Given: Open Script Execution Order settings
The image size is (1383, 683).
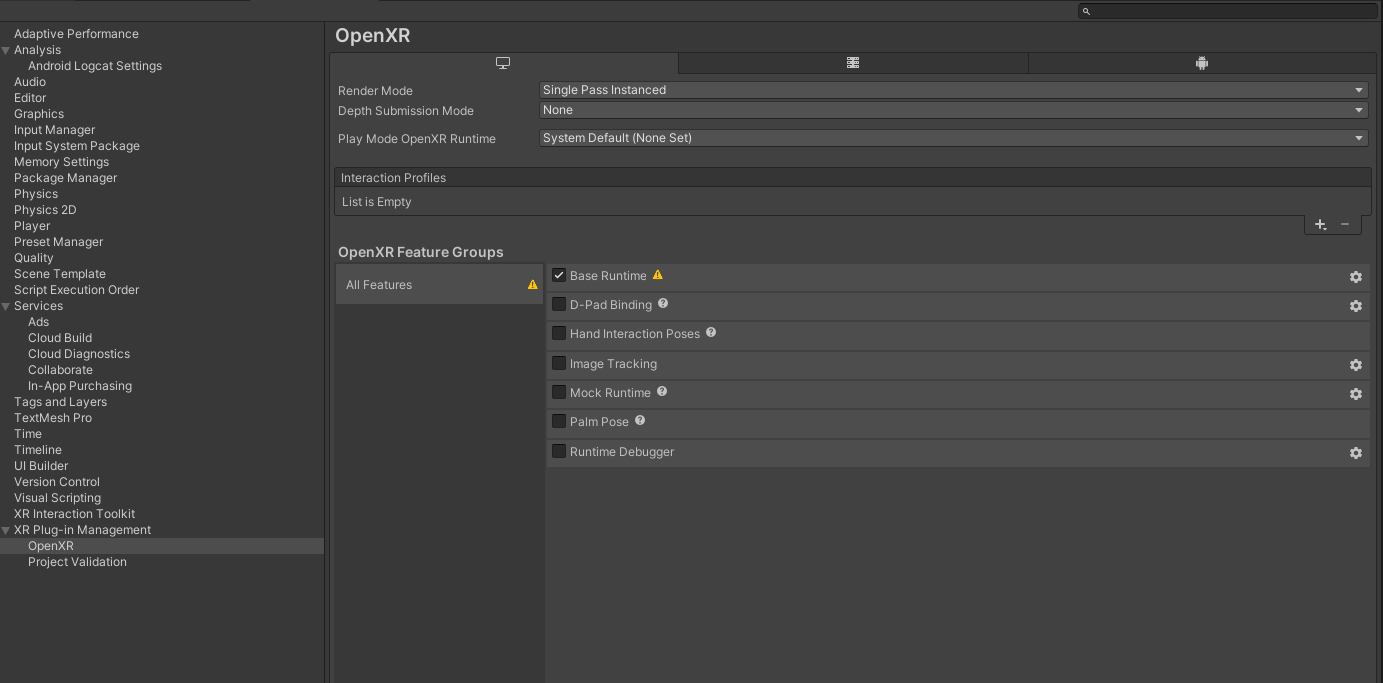Looking at the screenshot, I should [77, 290].
